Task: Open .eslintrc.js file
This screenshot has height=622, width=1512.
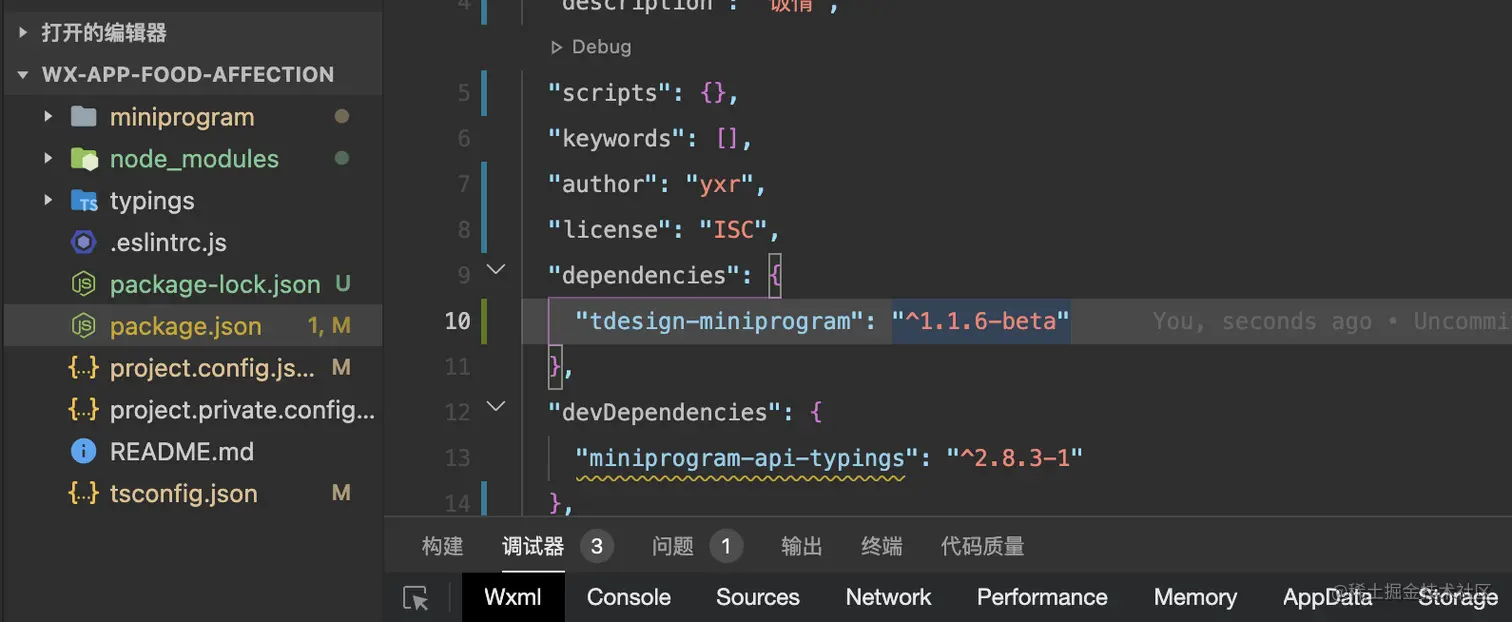Action: pos(168,243)
